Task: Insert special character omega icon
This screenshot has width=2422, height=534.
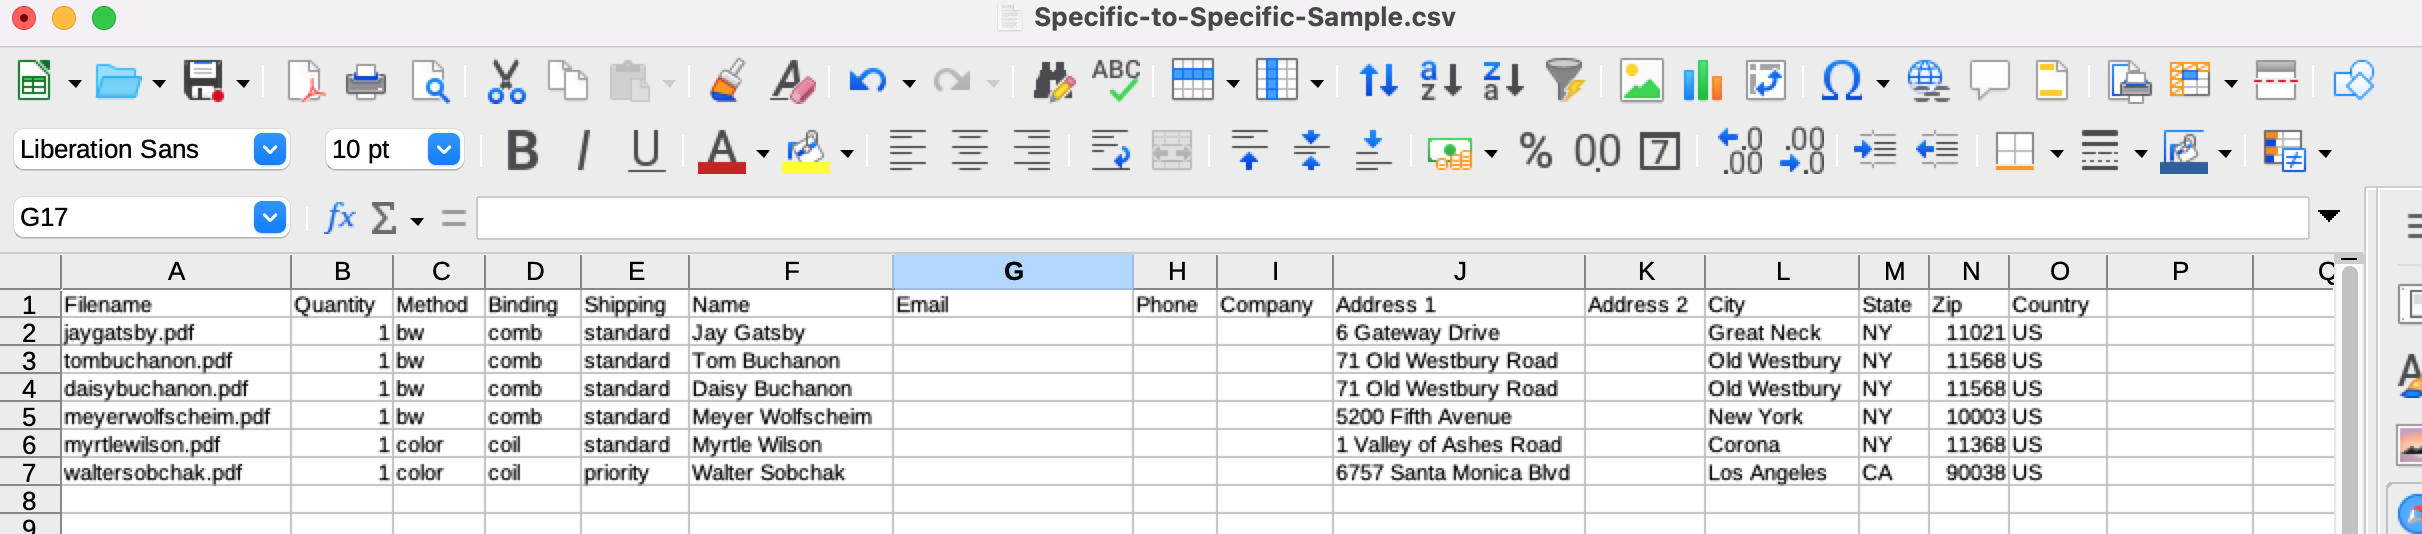Action: 1841,81
